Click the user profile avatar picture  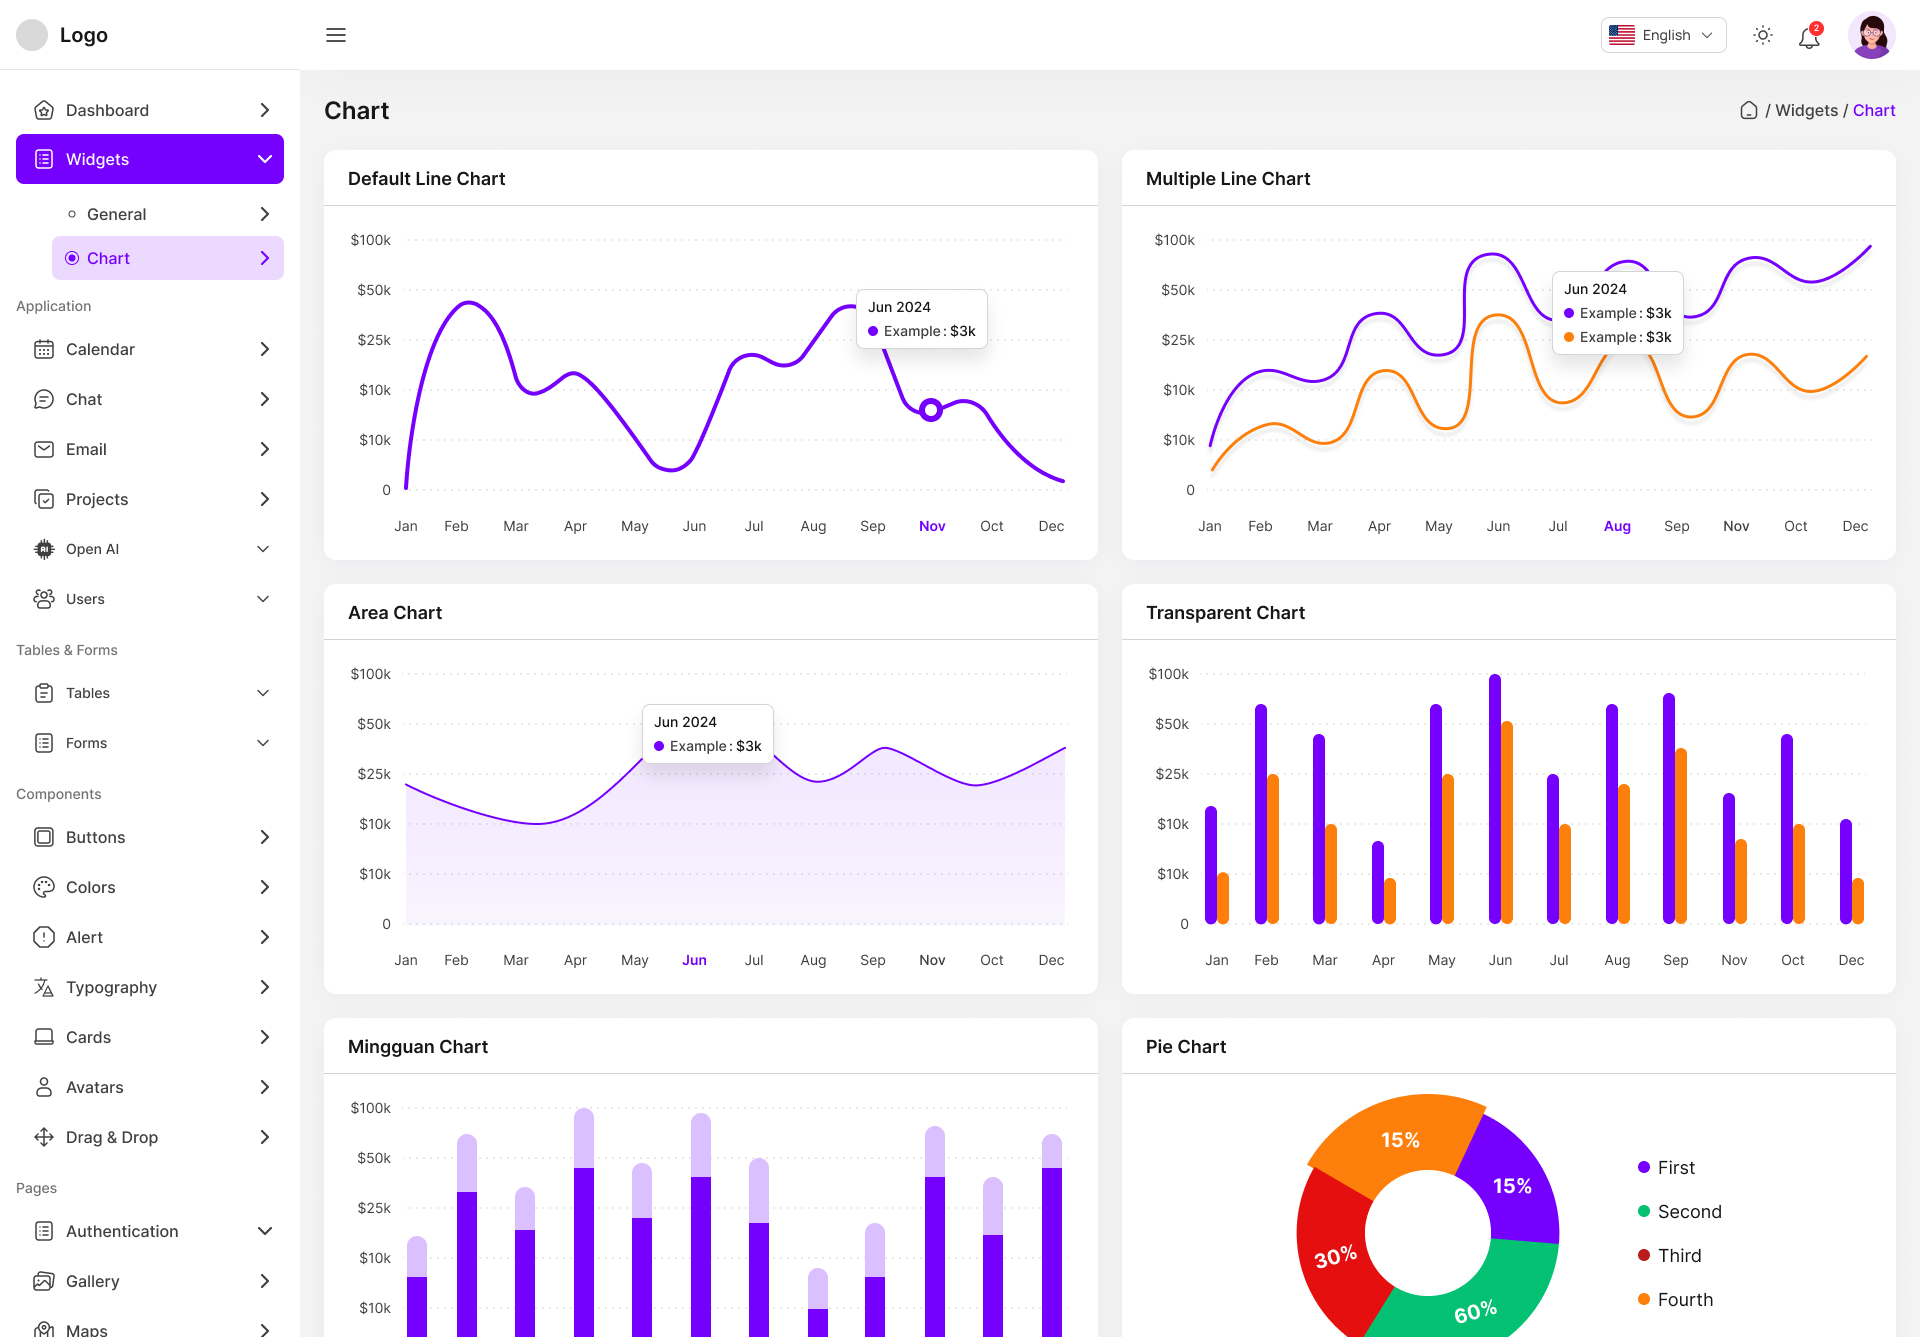(x=1871, y=34)
